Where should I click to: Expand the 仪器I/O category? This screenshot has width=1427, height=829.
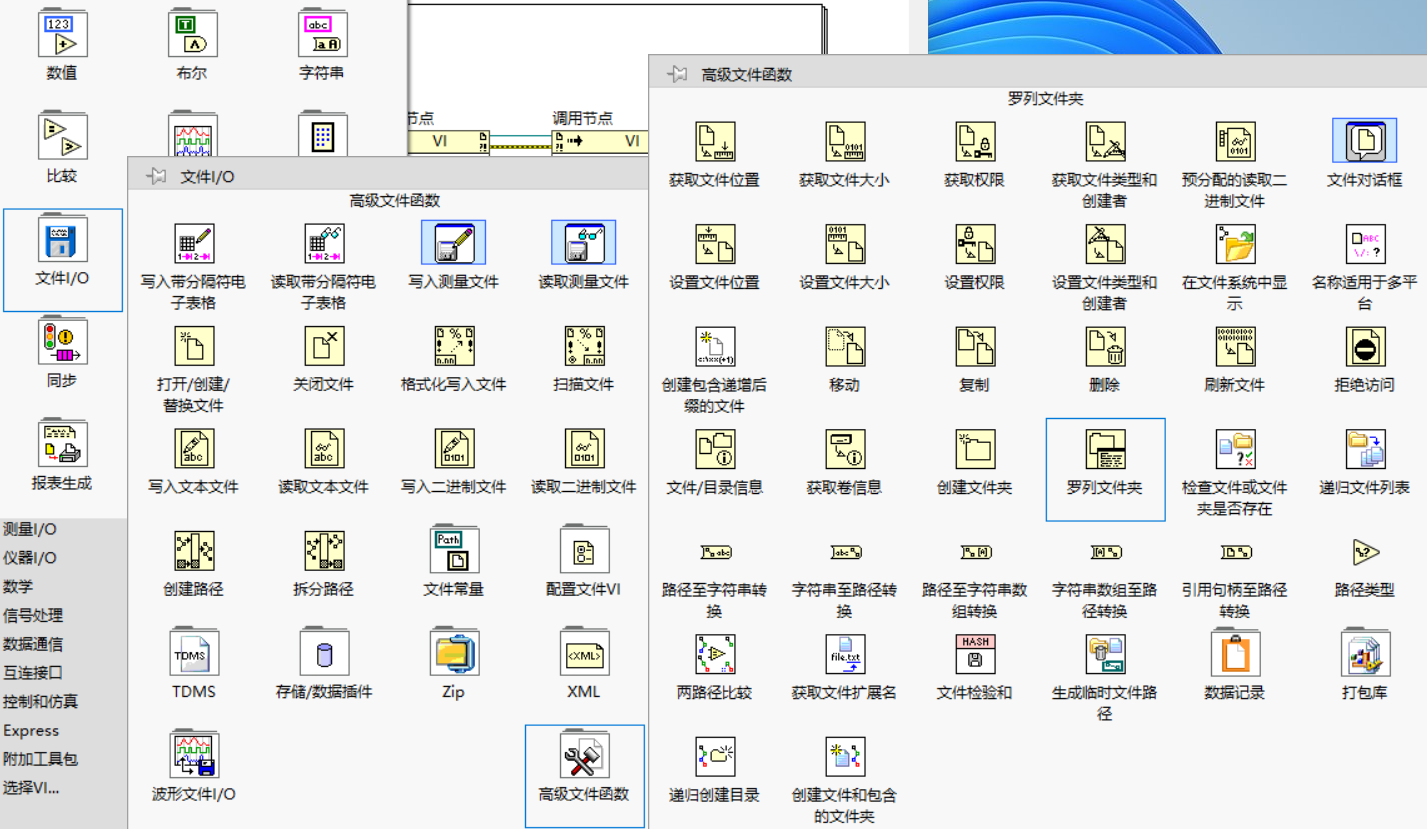pos(30,558)
